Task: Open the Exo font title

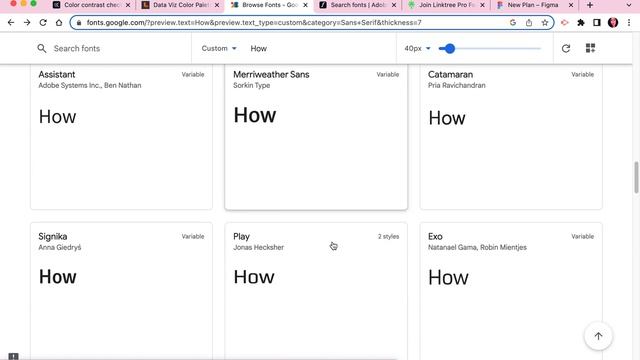Action: click(x=435, y=236)
